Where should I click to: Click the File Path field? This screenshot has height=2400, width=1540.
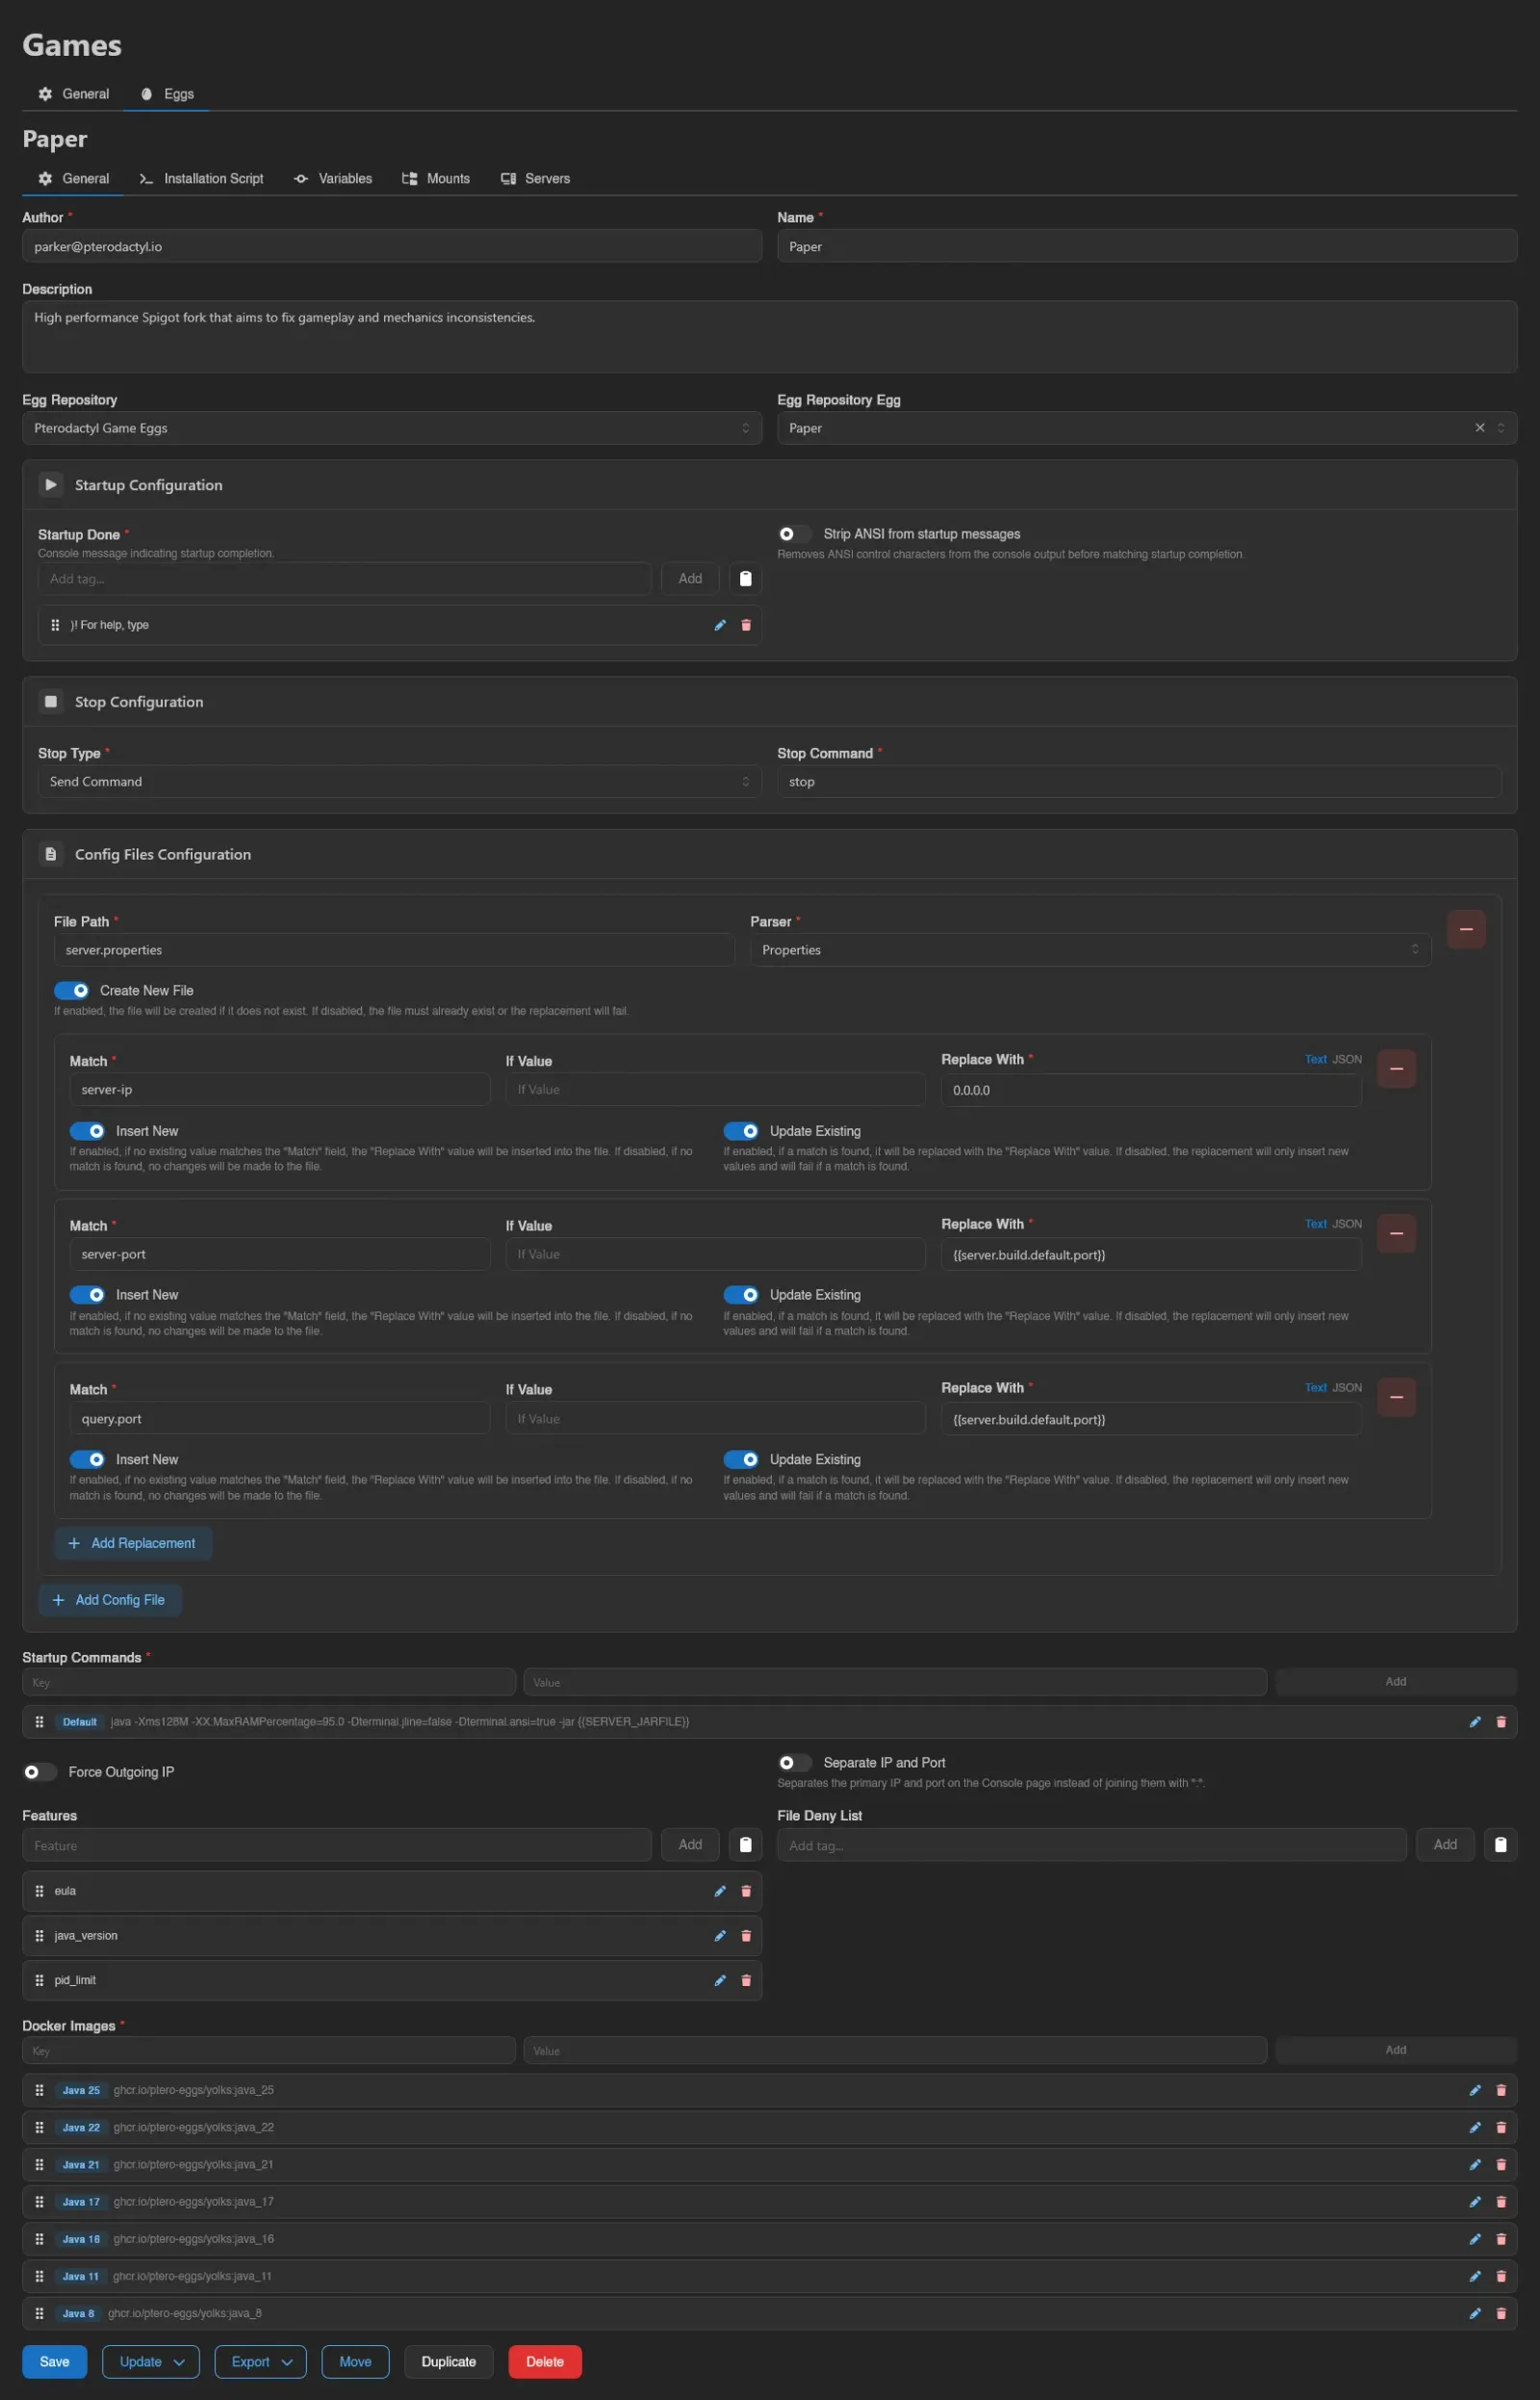[x=394, y=950]
